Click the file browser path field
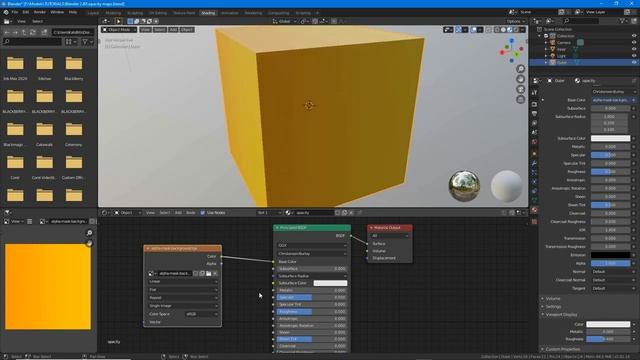Image resolution: width=640 pixels, height=360 pixels. 73,32
